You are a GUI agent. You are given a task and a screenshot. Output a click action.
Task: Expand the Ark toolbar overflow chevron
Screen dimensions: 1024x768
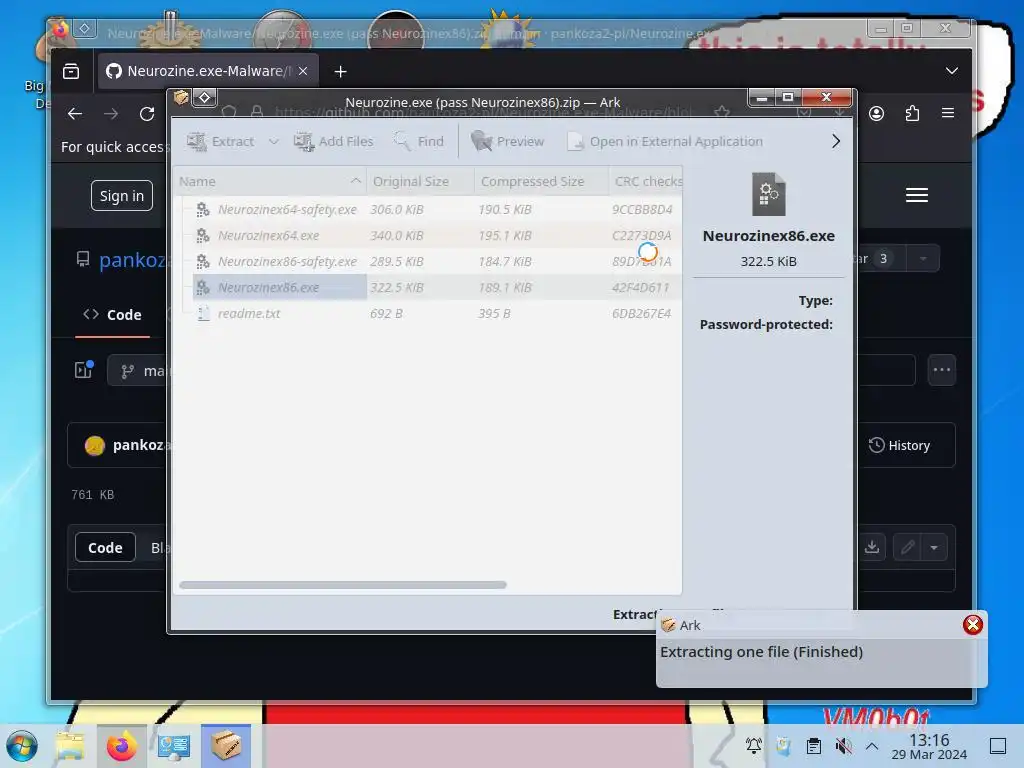[x=836, y=141]
